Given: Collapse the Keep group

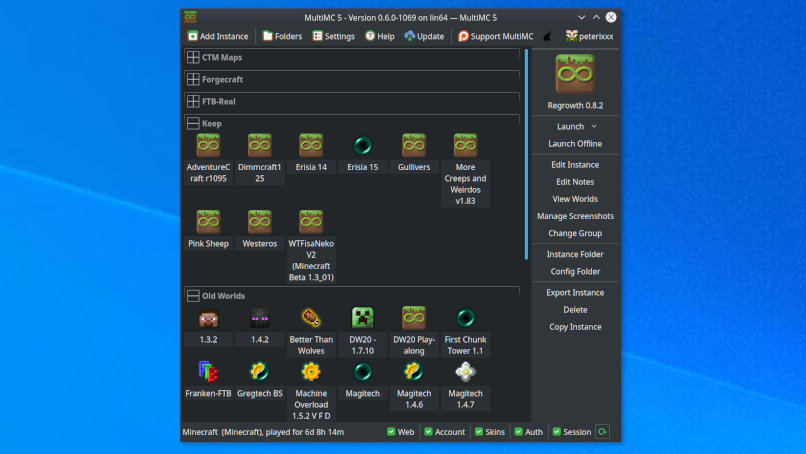Looking at the screenshot, I should pos(193,123).
